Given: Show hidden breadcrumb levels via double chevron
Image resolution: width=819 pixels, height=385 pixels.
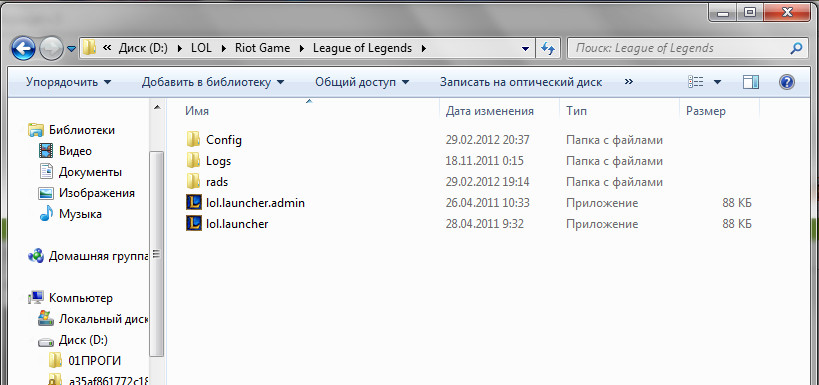Looking at the screenshot, I should pyautogui.click(x=107, y=49).
